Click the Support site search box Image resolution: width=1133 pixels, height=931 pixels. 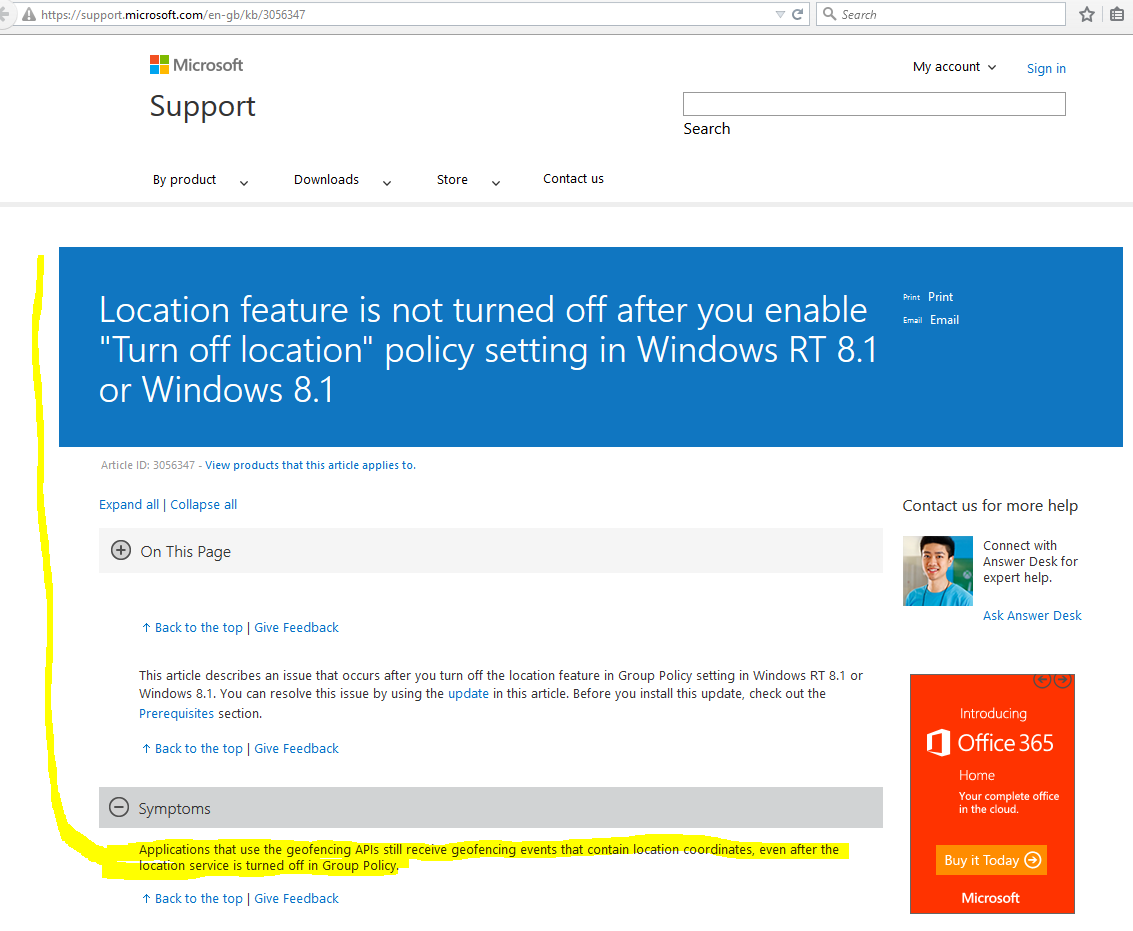click(874, 104)
